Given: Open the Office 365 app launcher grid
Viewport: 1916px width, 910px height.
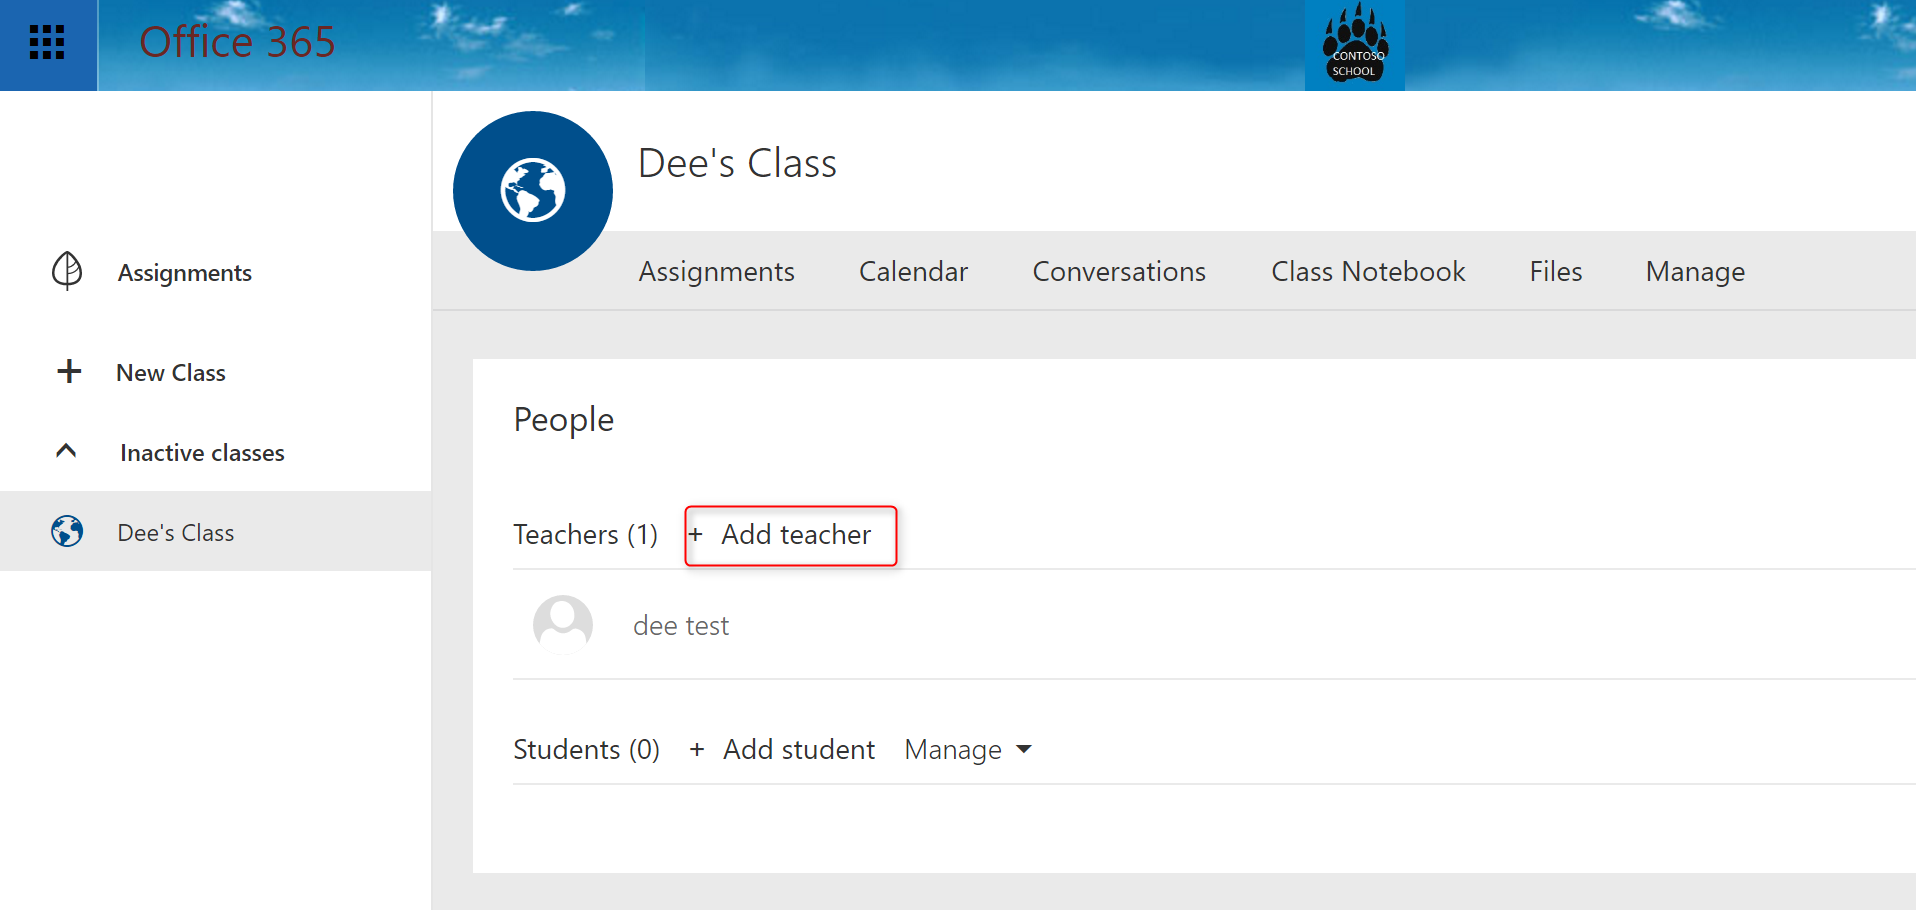Looking at the screenshot, I should pos(47,43).
